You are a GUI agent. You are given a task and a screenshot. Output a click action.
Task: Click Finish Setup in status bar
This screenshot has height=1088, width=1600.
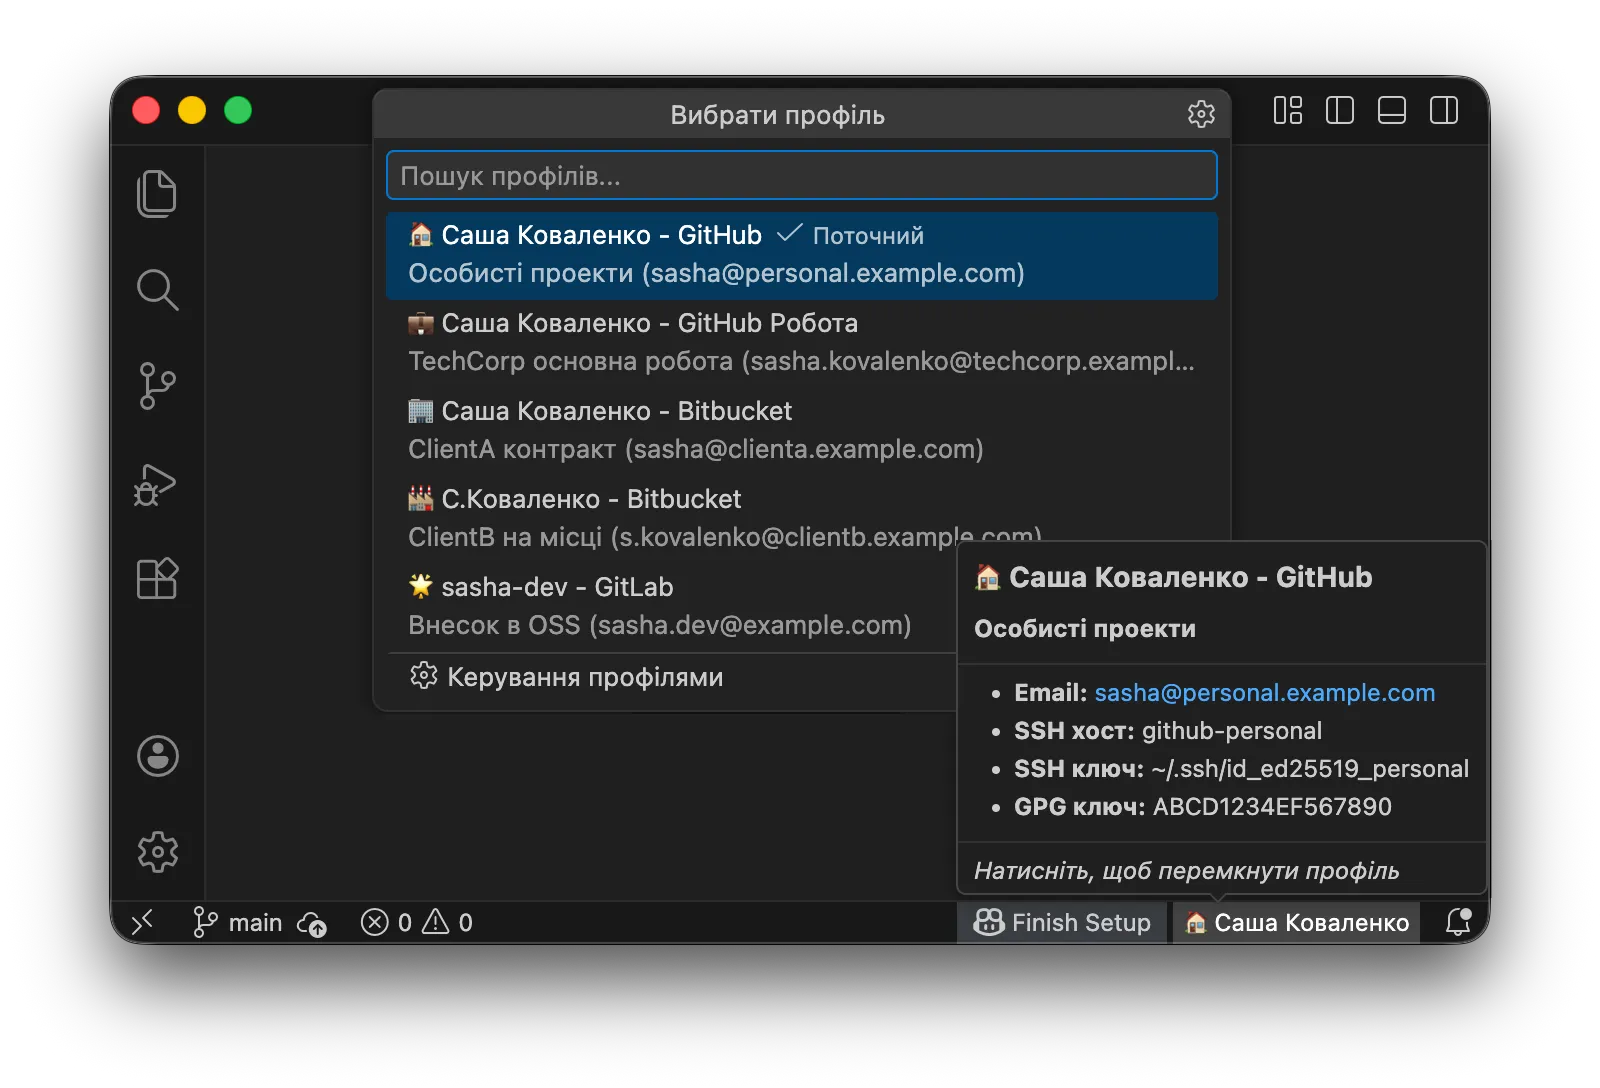1062,922
